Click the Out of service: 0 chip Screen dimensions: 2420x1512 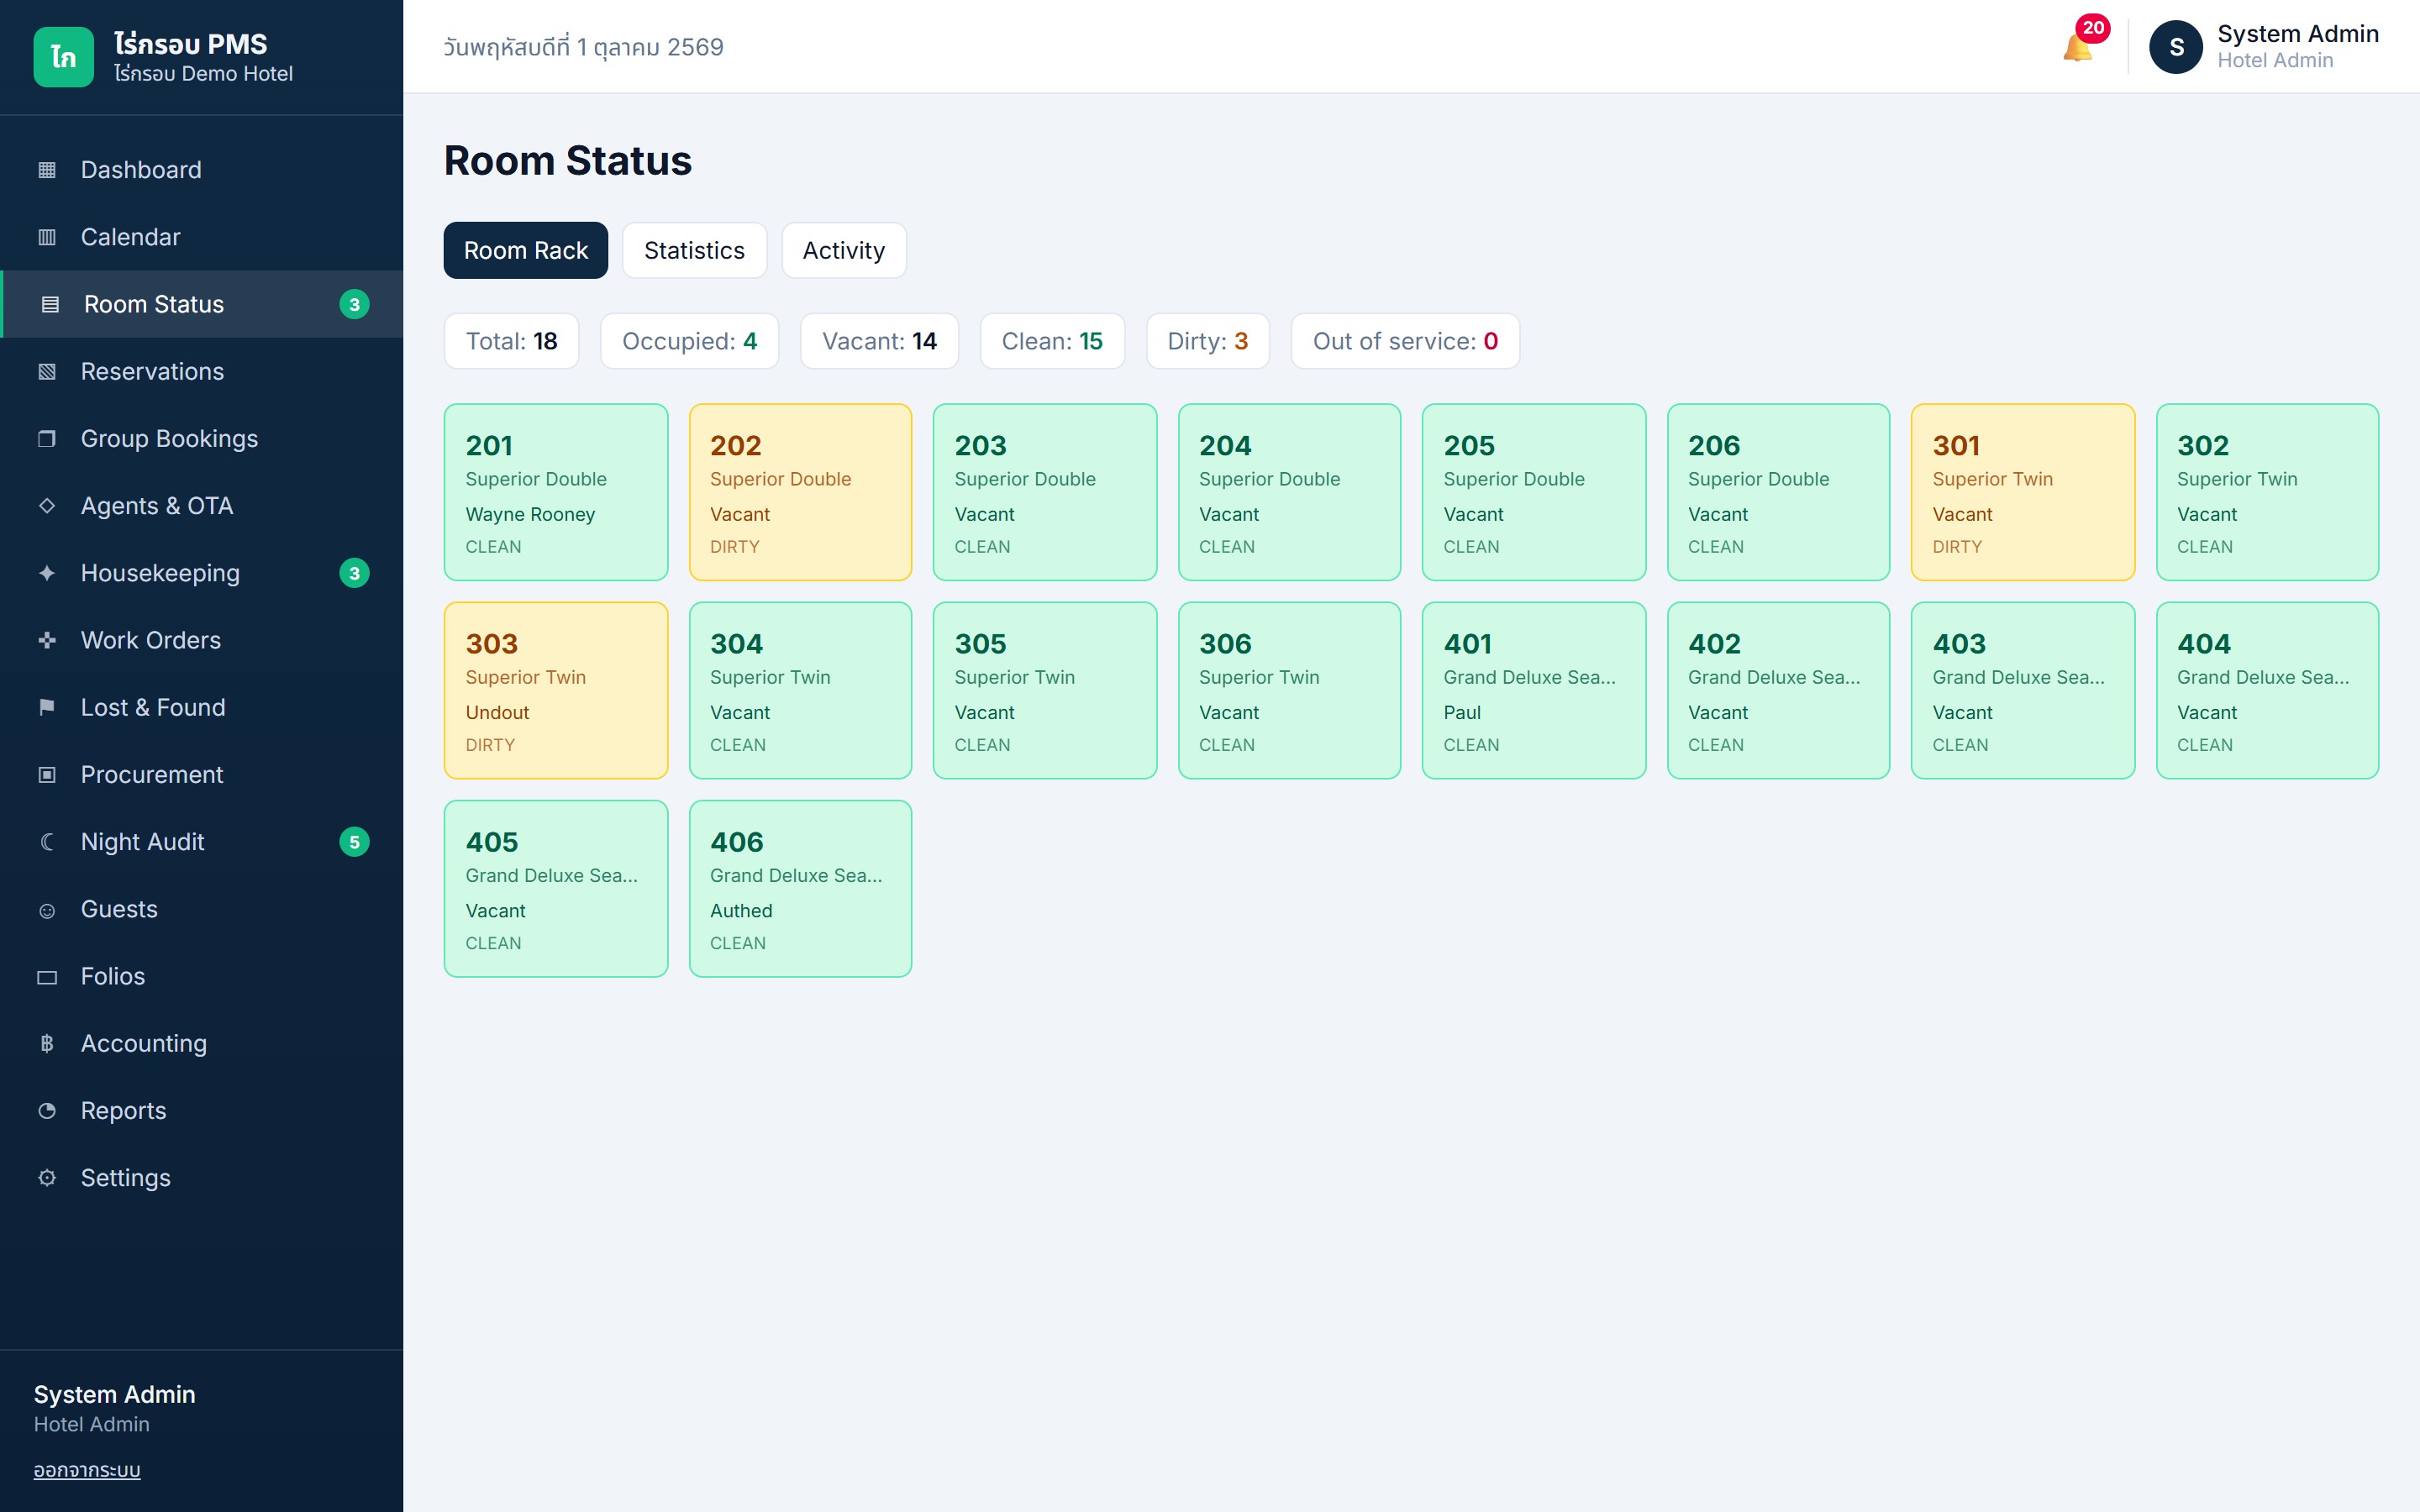[x=1406, y=341]
